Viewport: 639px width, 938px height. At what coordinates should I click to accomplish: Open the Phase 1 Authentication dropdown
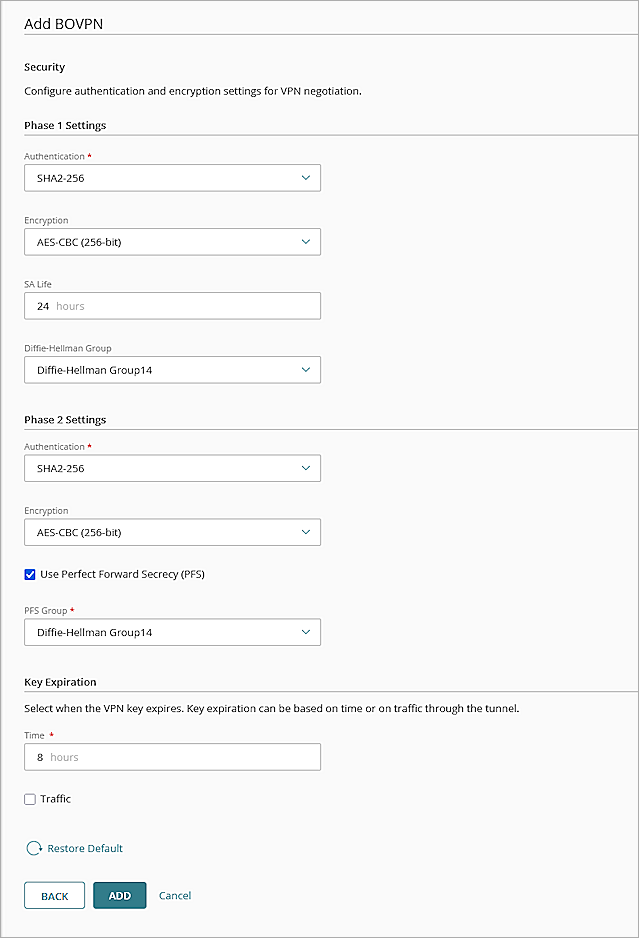(x=172, y=177)
